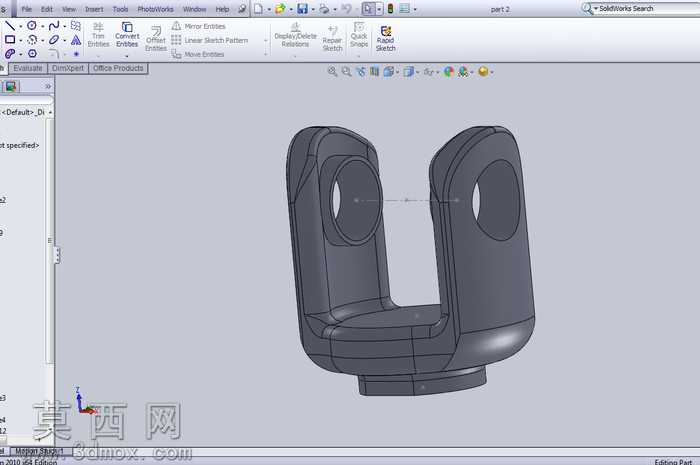Click Move Entities
This screenshot has width=700, height=465.
click(x=198, y=54)
